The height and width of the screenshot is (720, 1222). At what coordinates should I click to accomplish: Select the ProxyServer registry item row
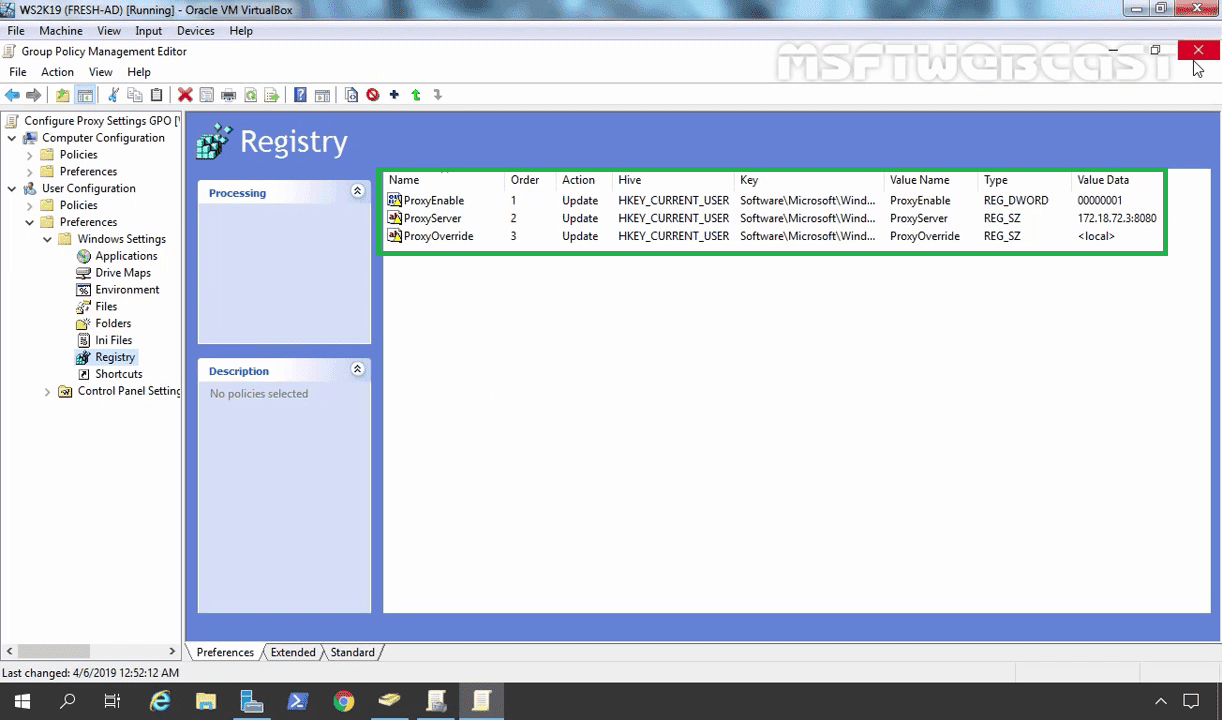773,218
